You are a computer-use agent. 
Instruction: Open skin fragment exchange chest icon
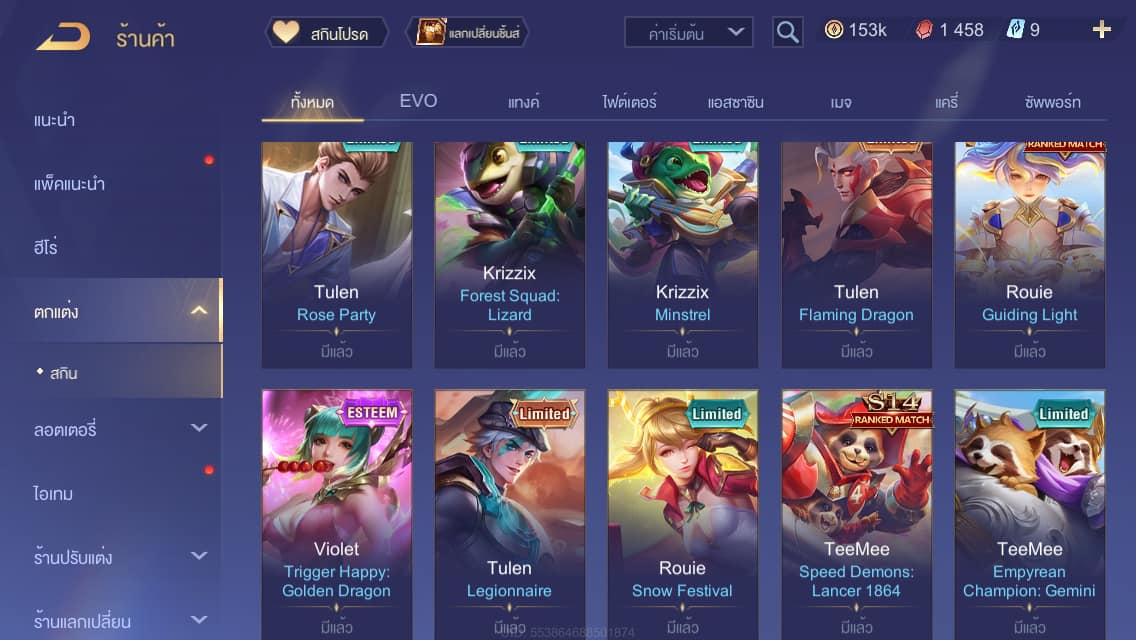430,32
